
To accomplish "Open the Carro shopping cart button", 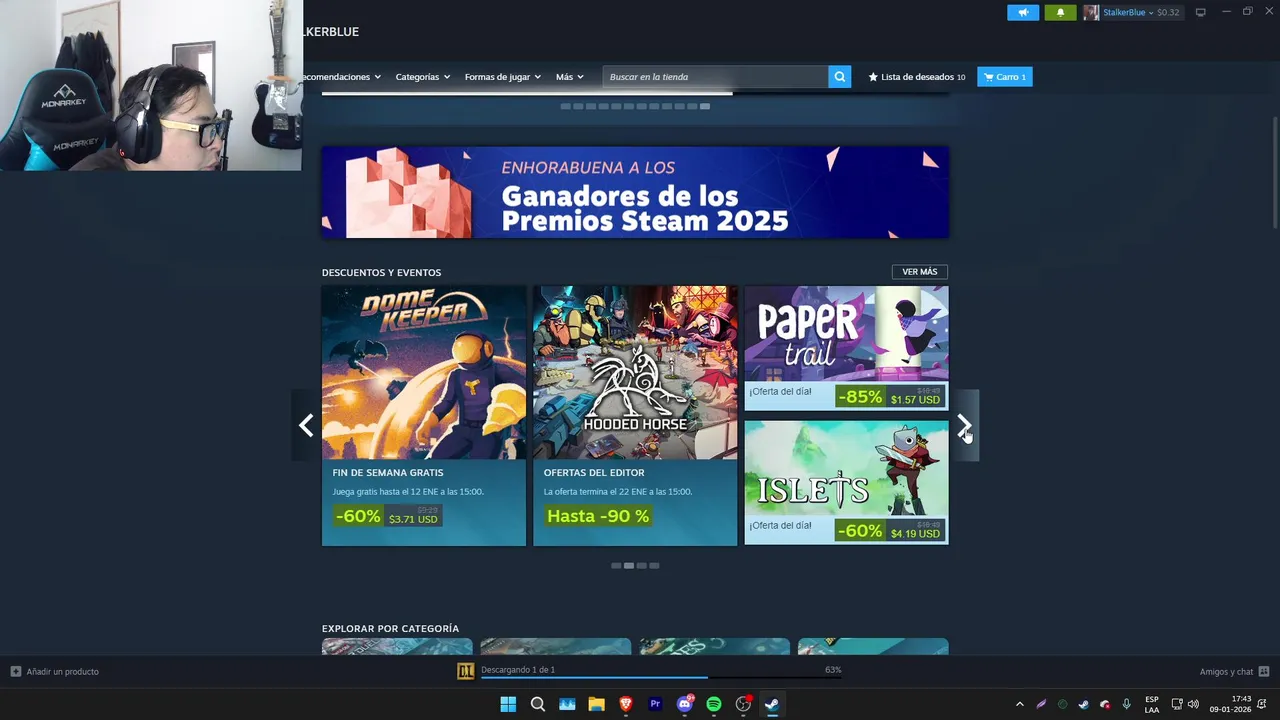I will pyautogui.click(x=1005, y=77).
